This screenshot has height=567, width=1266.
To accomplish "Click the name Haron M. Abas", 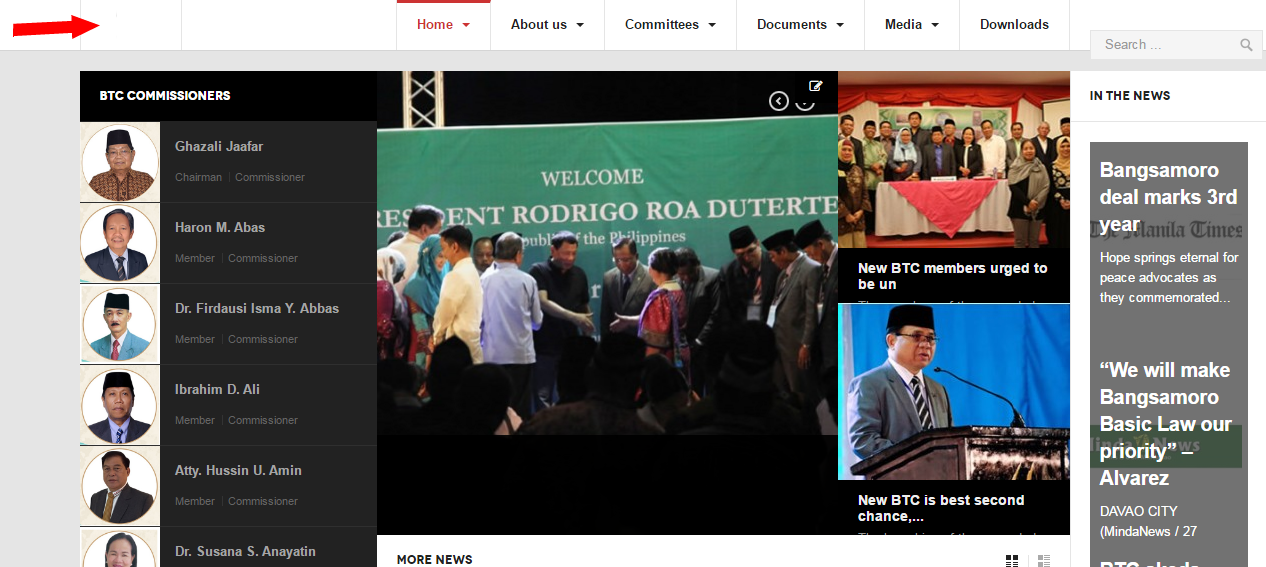I will [220, 227].
